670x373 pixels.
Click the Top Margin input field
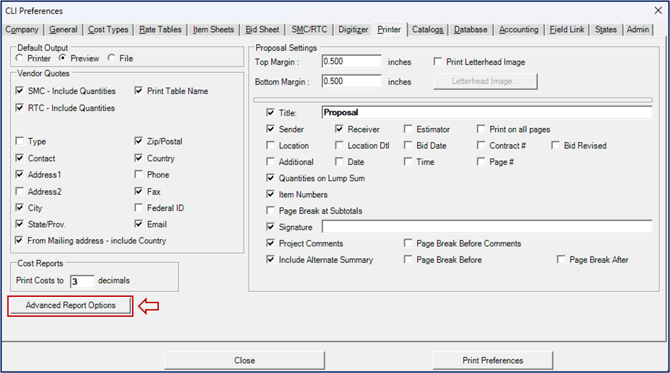click(351, 61)
